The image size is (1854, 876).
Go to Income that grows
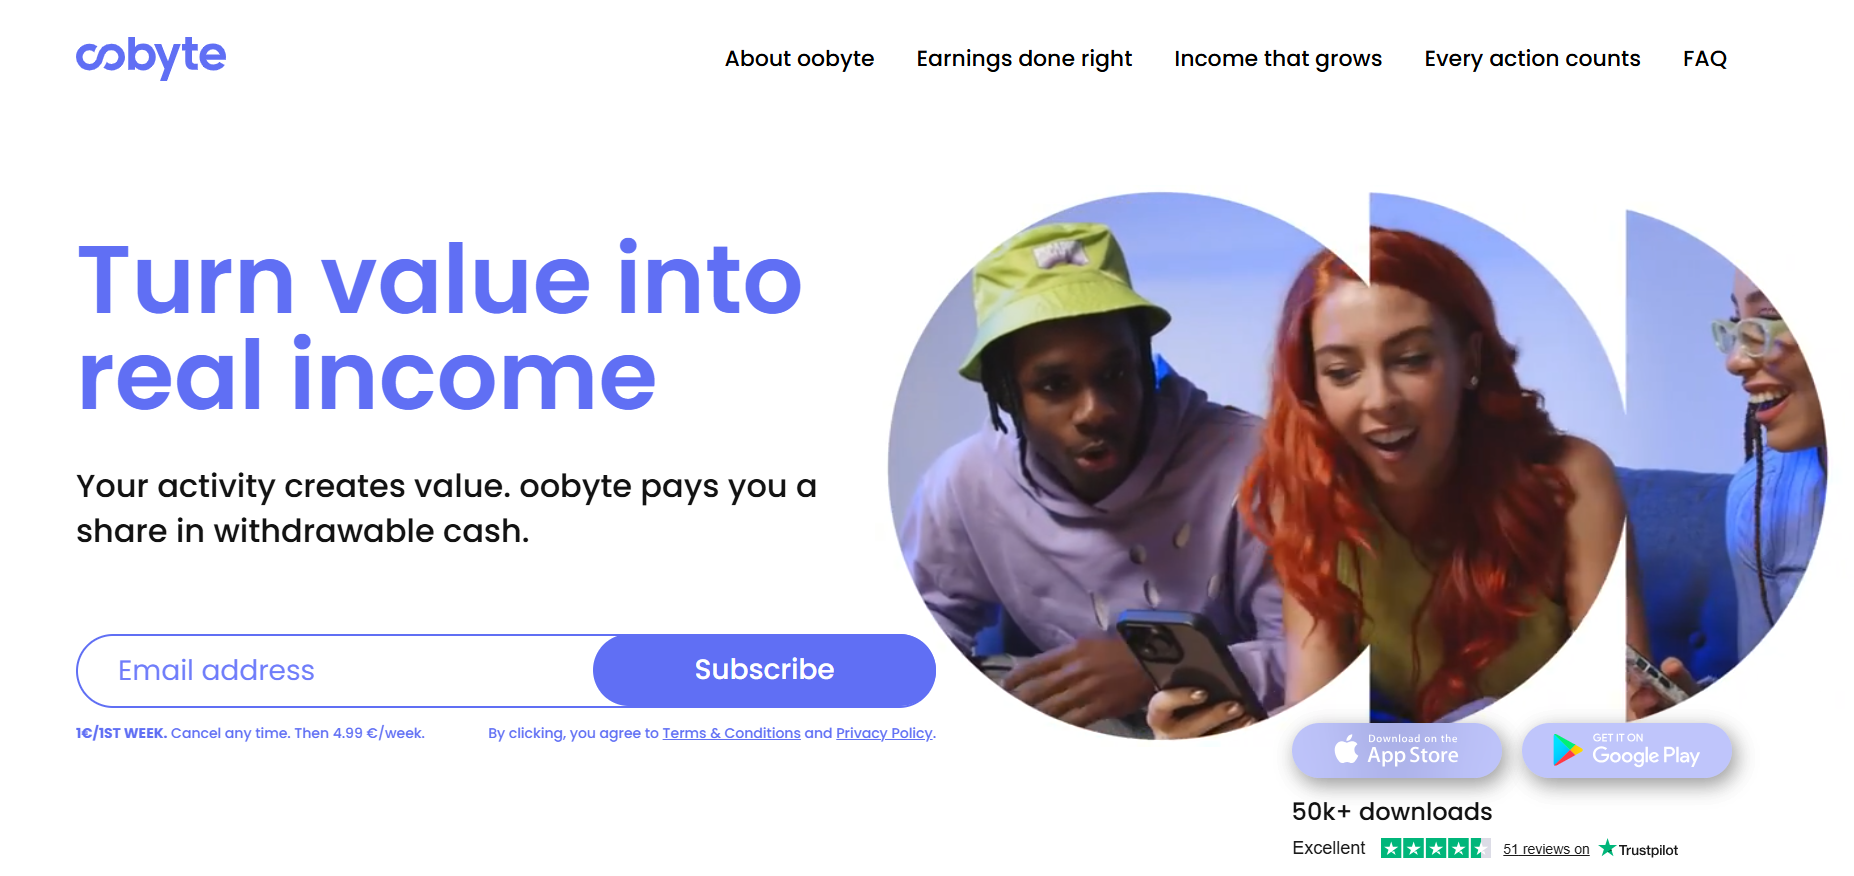pos(1278,59)
